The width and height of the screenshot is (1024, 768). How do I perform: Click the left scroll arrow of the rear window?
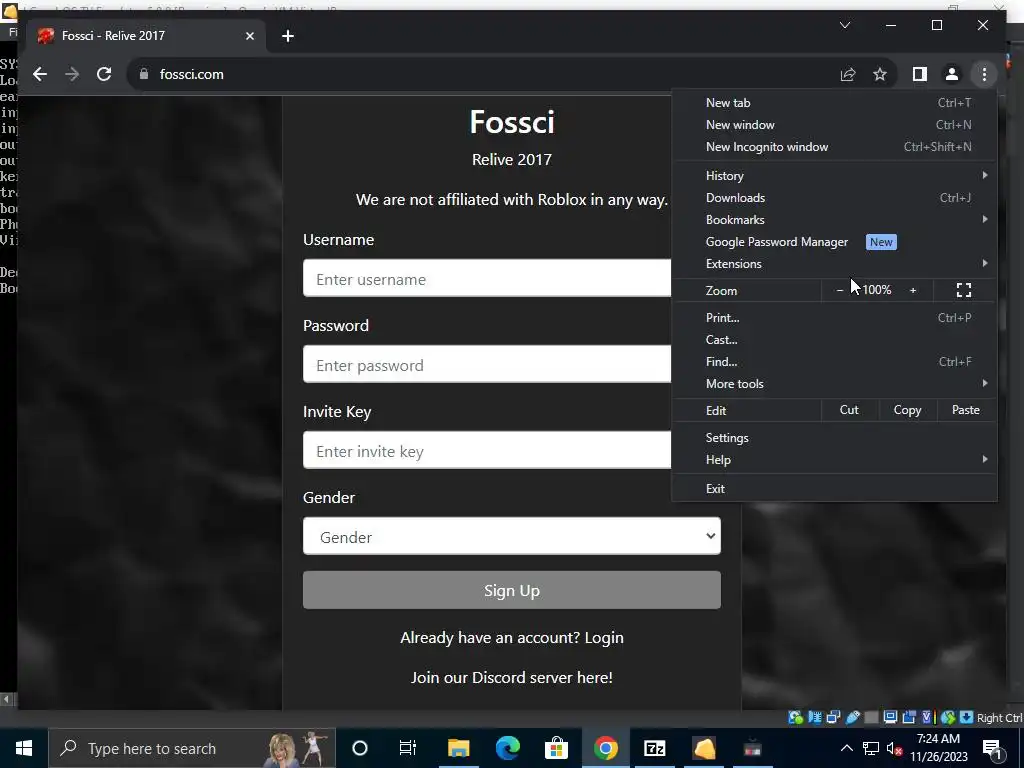click(7, 699)
